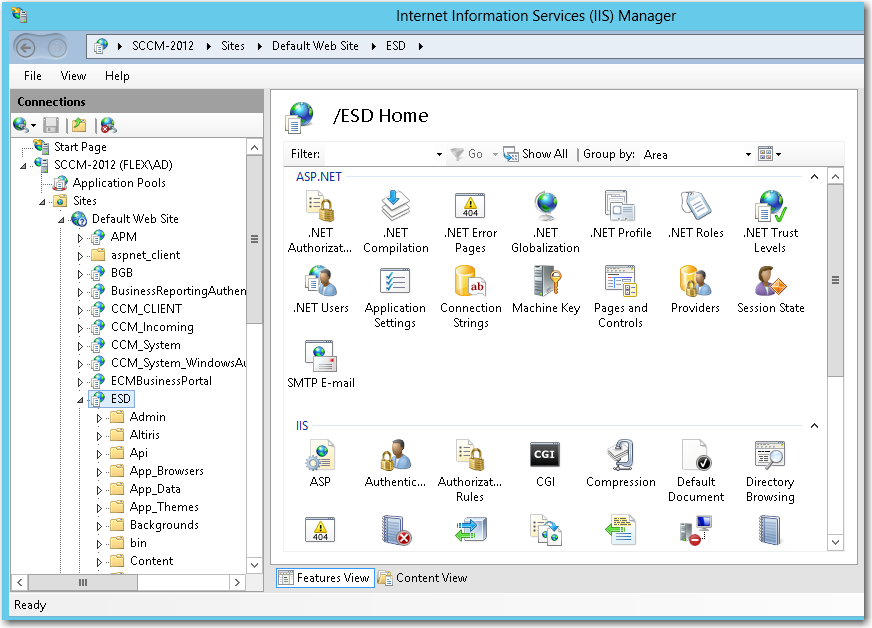The image size is (872, 628).
Task: Collapse the Default Web Site tree node
Action: click(x=61, y=219)
